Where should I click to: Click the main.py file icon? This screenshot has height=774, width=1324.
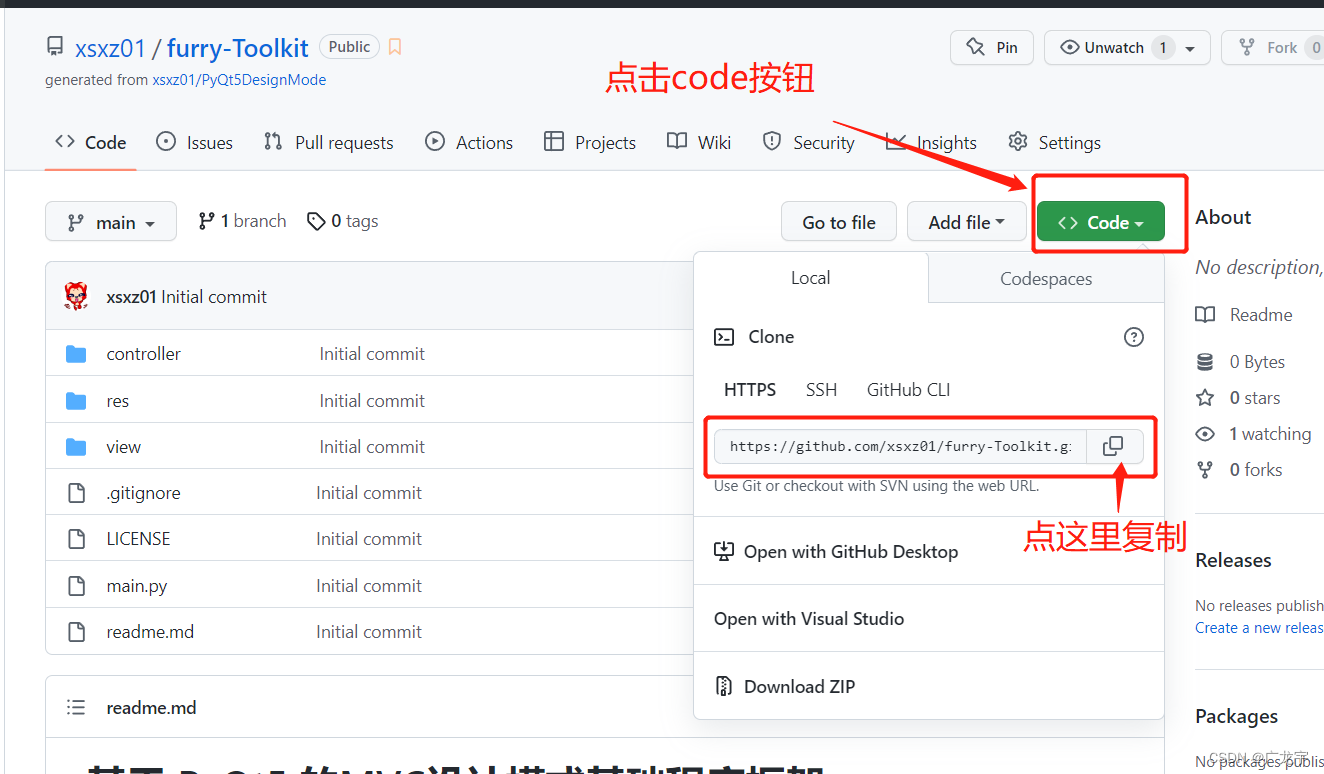click(76, 585)
